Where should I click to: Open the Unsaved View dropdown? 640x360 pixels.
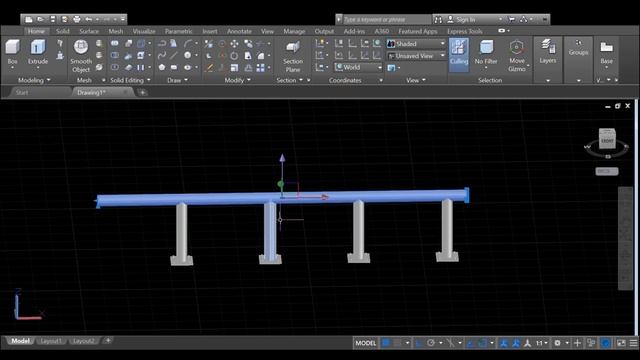pos(416,56)
